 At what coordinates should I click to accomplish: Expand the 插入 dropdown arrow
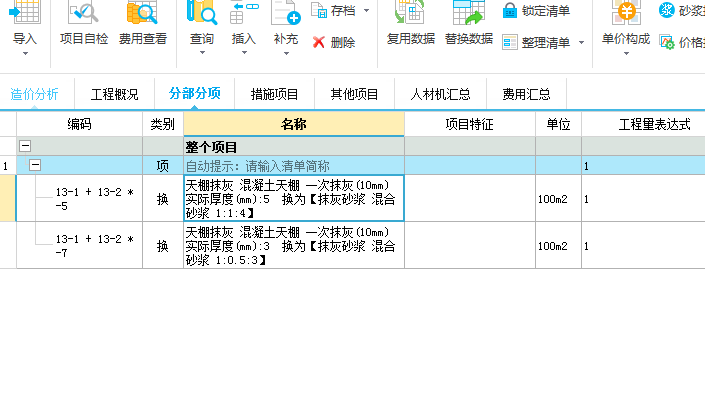(244, 53)
